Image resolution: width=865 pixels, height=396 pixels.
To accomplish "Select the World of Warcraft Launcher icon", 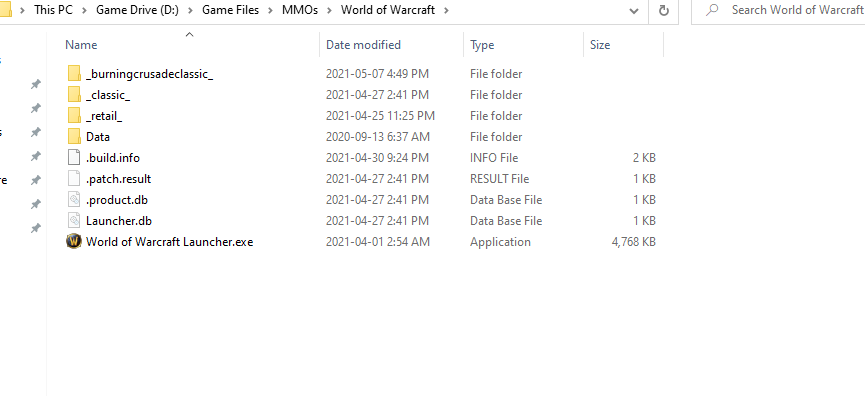I will pos(74,242).
